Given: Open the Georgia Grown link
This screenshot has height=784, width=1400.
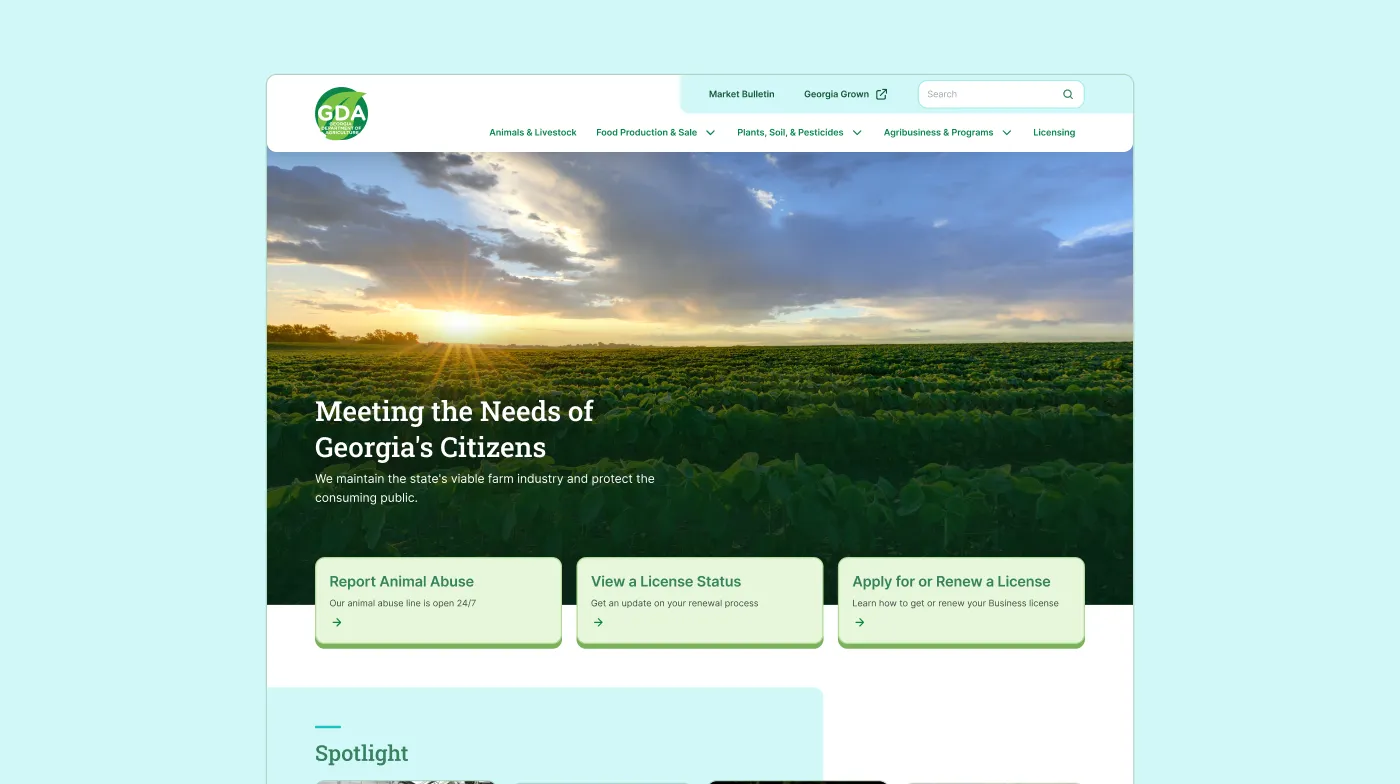Looking at the screenshot, I should click(836, 94).
